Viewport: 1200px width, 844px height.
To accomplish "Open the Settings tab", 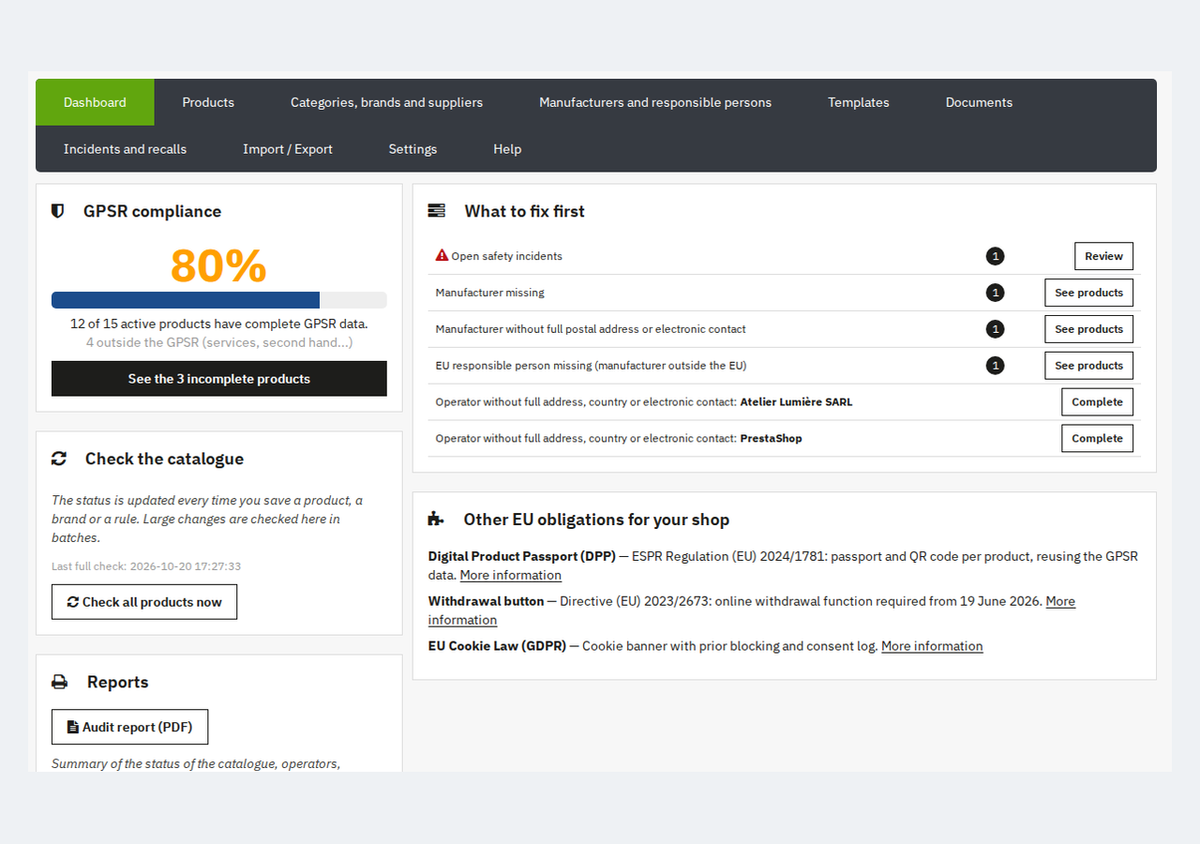I will (x=413, y=149).
